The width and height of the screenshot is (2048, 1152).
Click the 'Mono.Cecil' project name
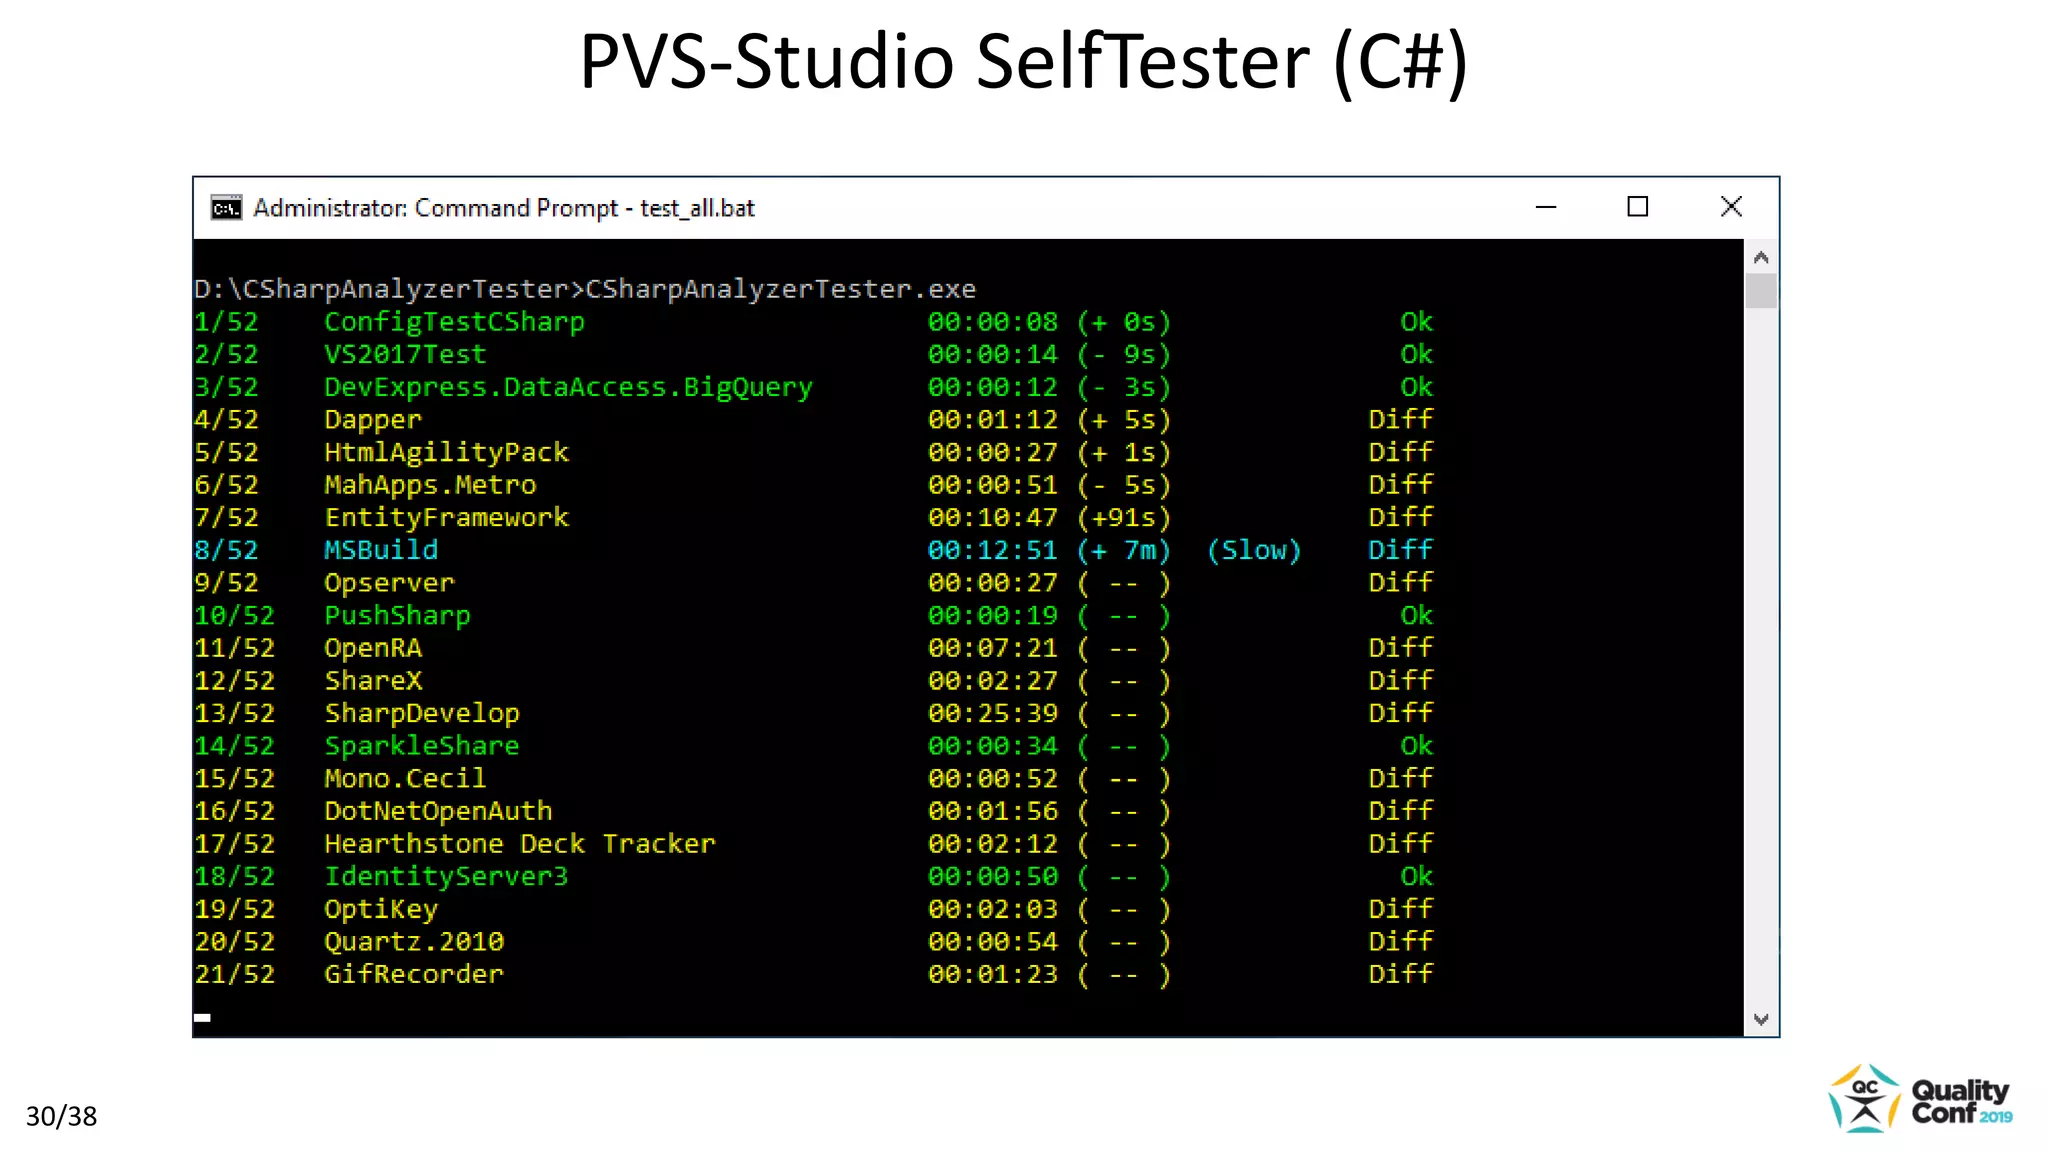(x=405, y=778)
